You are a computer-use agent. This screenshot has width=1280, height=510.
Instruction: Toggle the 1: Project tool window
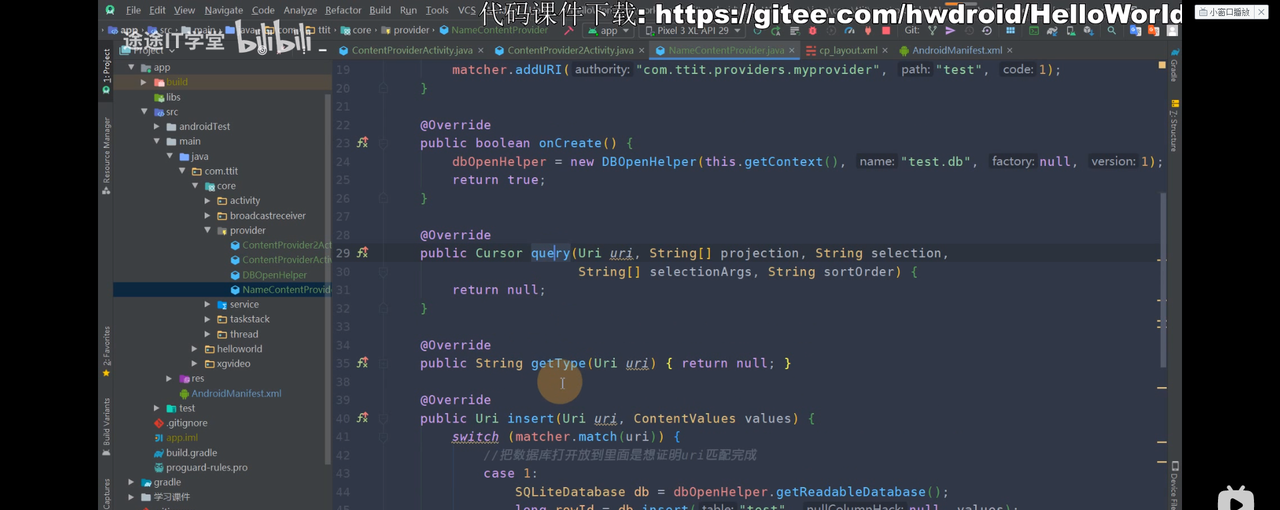tap(106, 72)
